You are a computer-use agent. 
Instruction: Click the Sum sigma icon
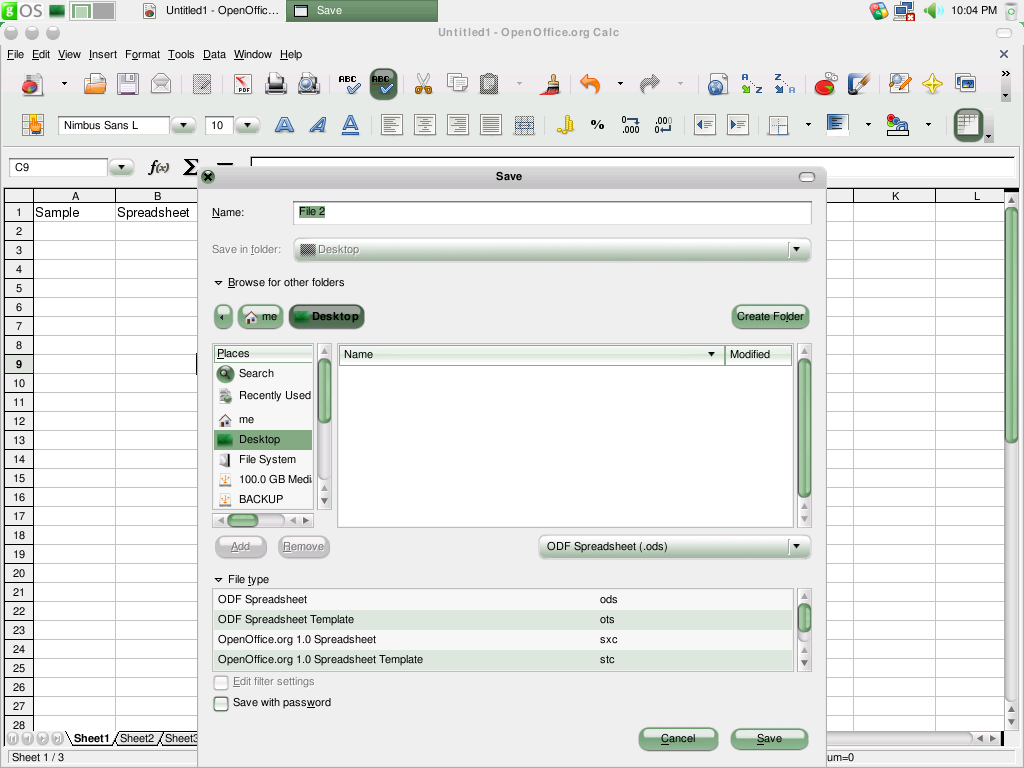(190, 167)
